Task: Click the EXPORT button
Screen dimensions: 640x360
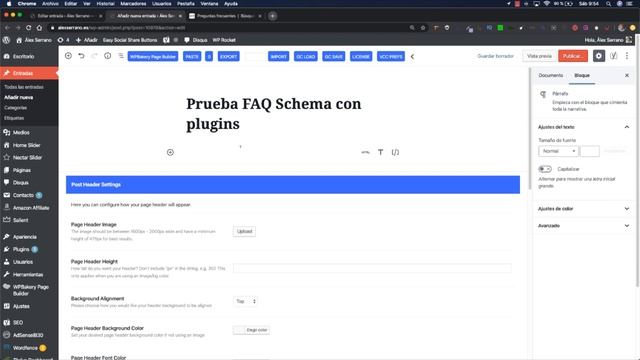Action: 229,56
